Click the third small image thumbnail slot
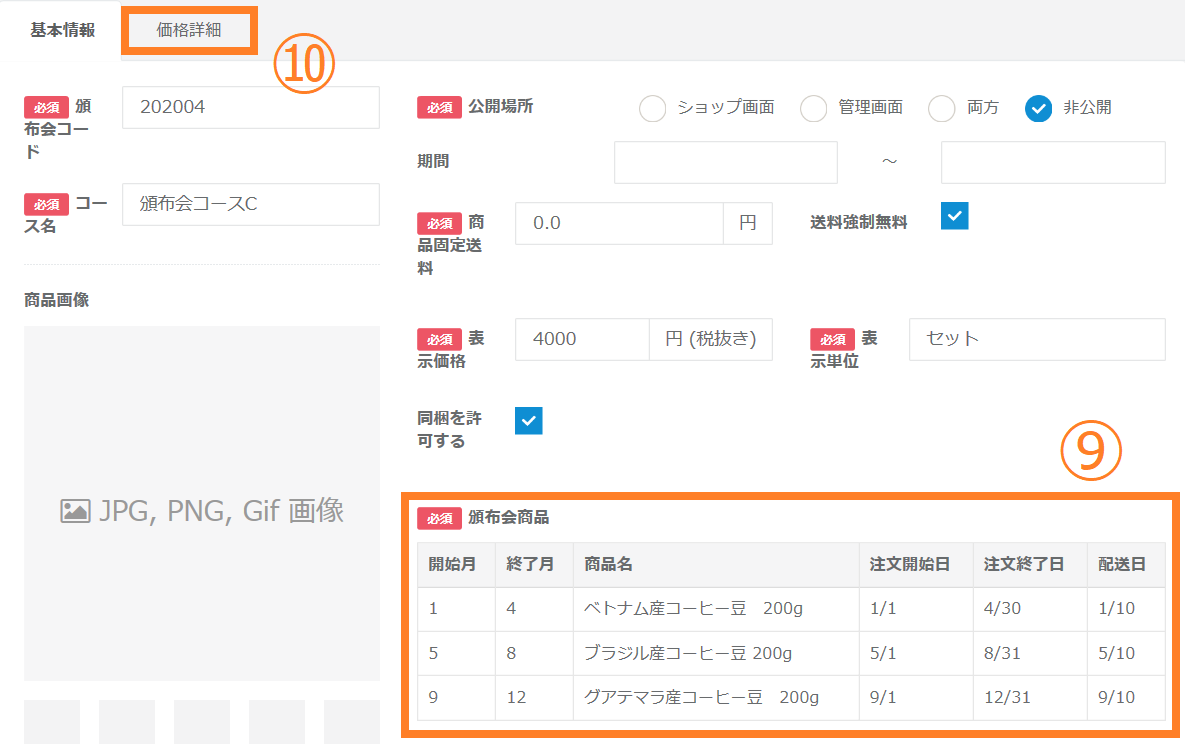The height and width of the screenshot is (744, 1185). [x=202, y=722]
